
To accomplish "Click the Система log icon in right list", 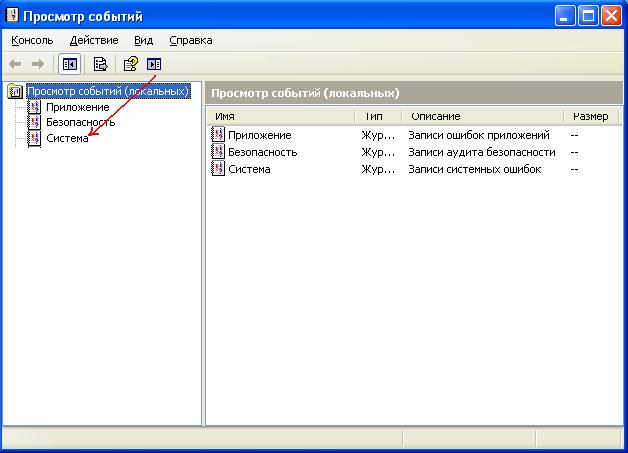I will click(x=219, y=169).
